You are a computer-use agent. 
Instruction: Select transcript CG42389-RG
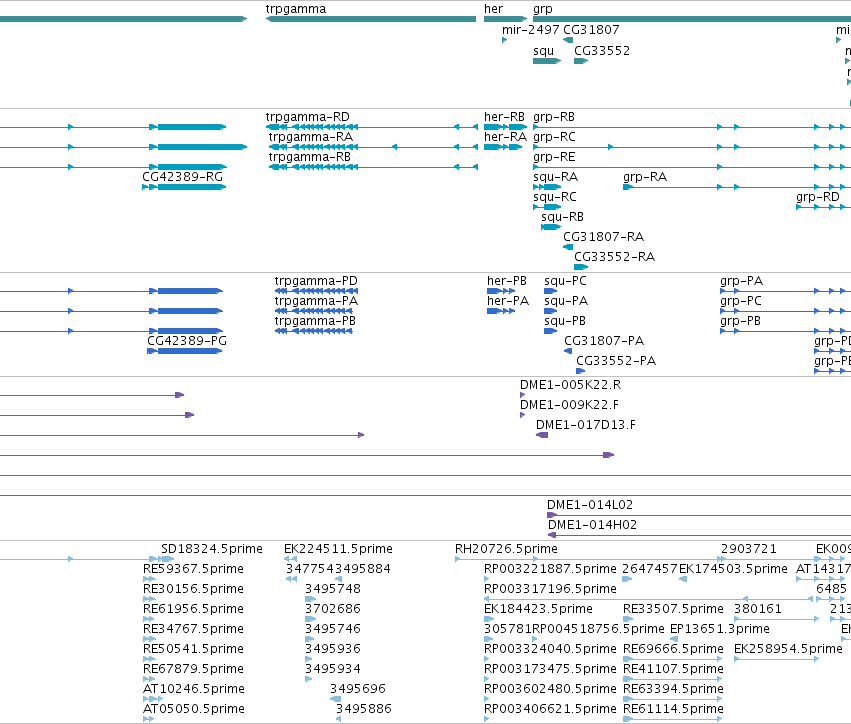184,187
